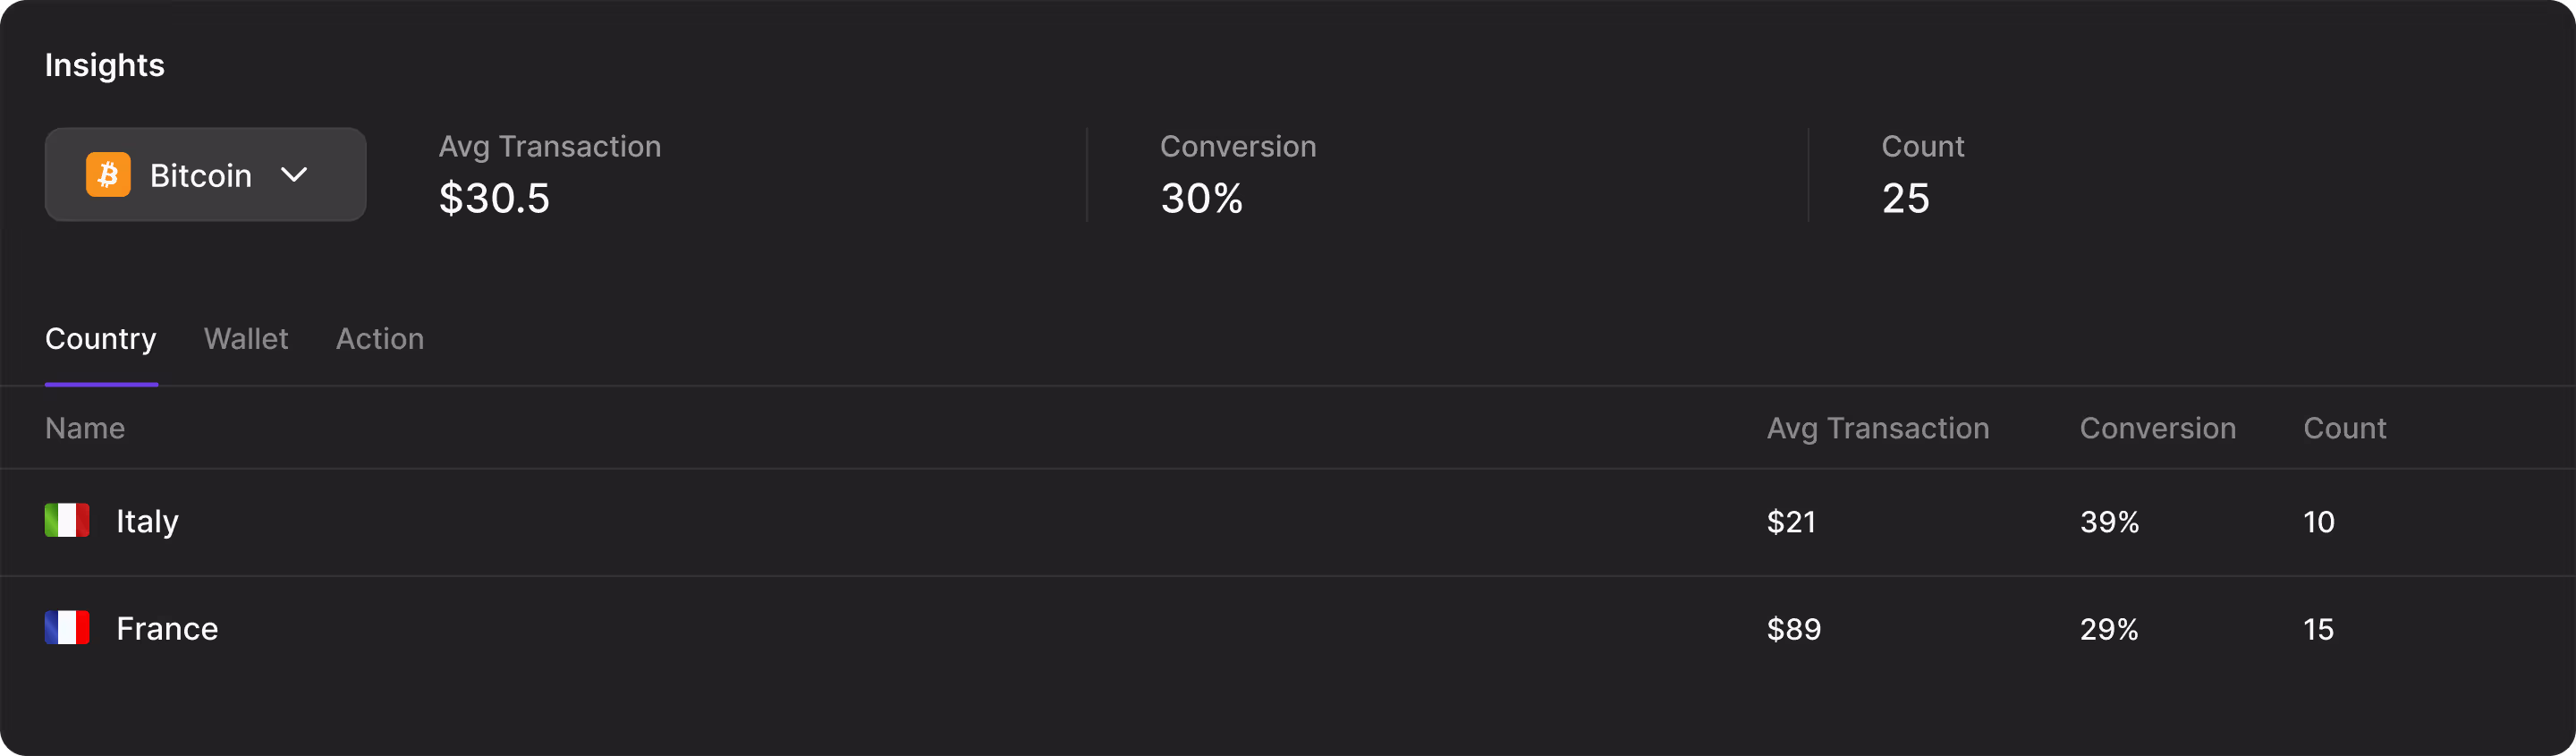Click Italy's 39% conversion value
The image size is (2576, 756).
(2109, 522)
